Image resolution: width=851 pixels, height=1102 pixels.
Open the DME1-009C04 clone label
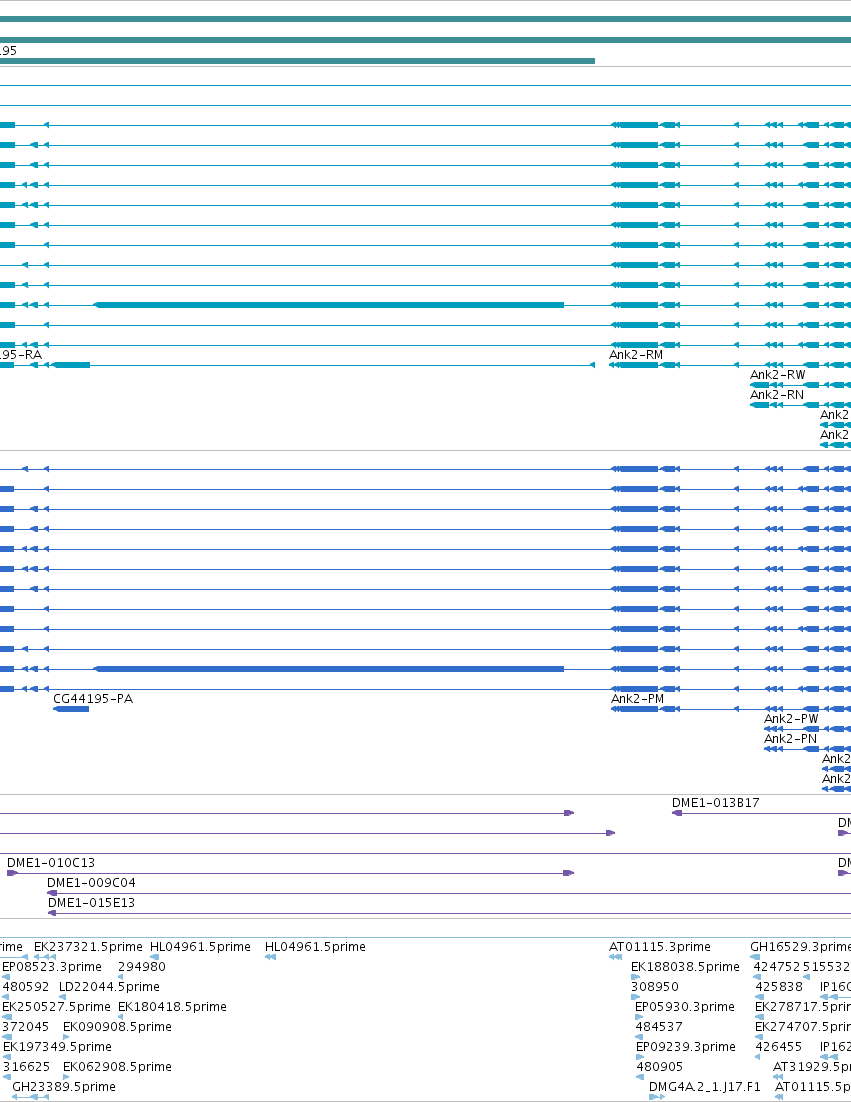tap(91, 883)
